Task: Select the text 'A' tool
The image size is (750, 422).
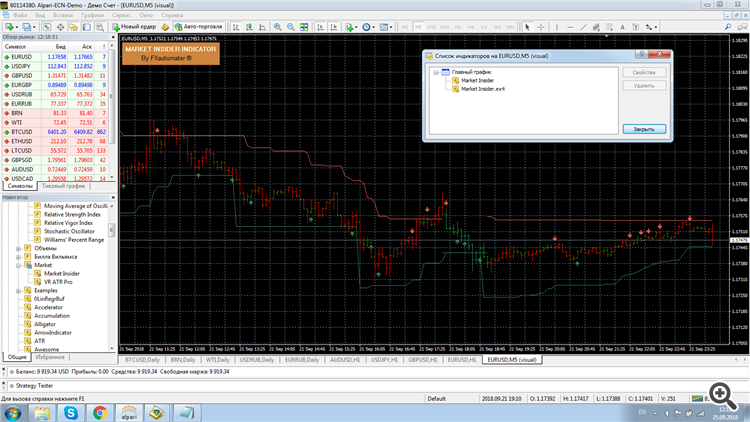Action: click(622, 27)
